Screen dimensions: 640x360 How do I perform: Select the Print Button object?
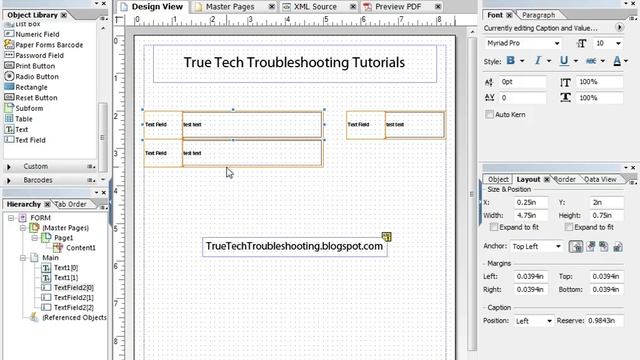point(29,66)
